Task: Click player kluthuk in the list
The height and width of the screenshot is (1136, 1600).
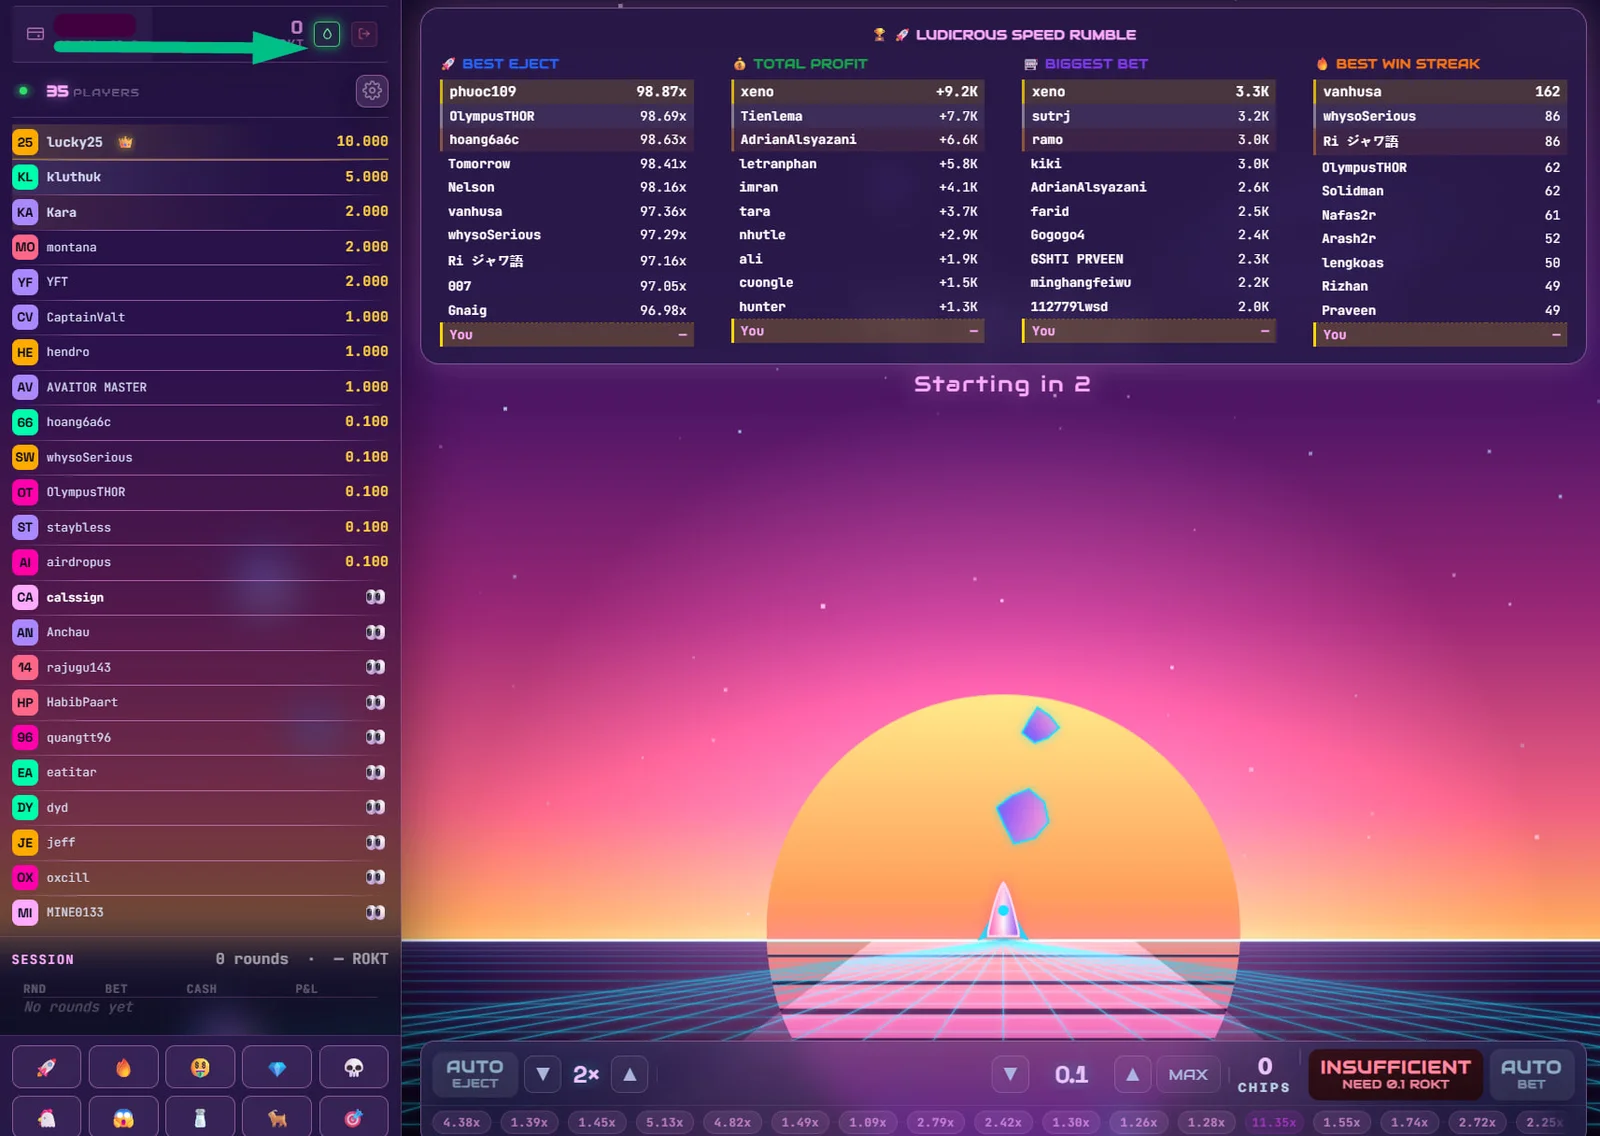Action: [200, 177]
